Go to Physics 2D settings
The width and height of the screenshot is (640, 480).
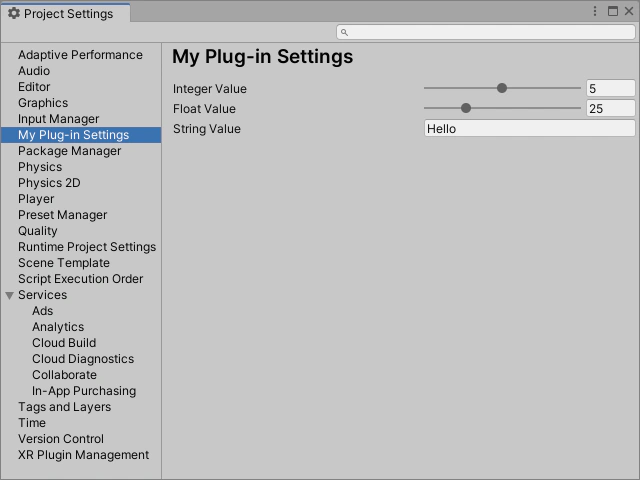coord(49,183)
